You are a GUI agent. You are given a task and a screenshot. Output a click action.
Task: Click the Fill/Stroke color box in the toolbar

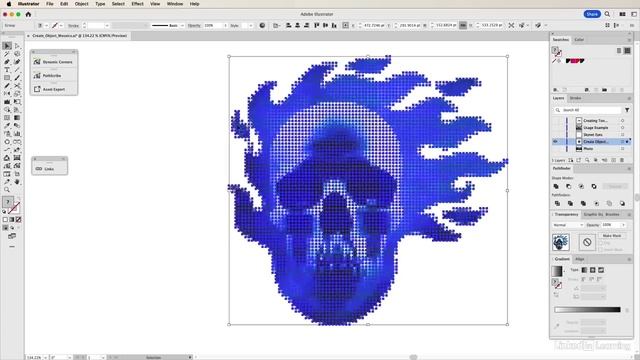point(7,202)
